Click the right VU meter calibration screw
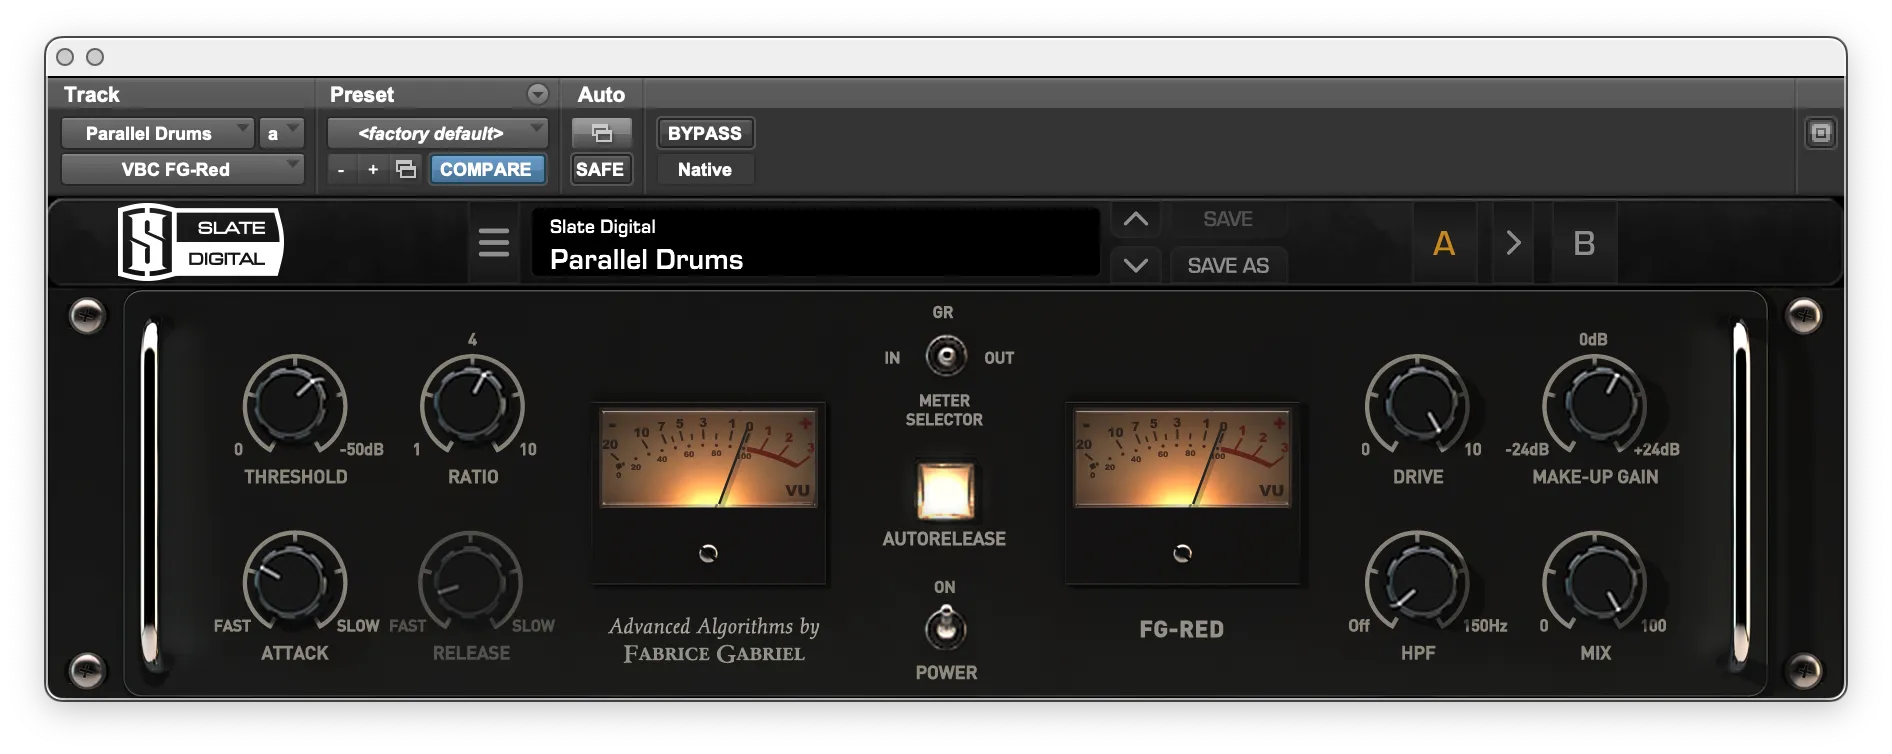1892x754 pixels. click(x=1182, y=553)
